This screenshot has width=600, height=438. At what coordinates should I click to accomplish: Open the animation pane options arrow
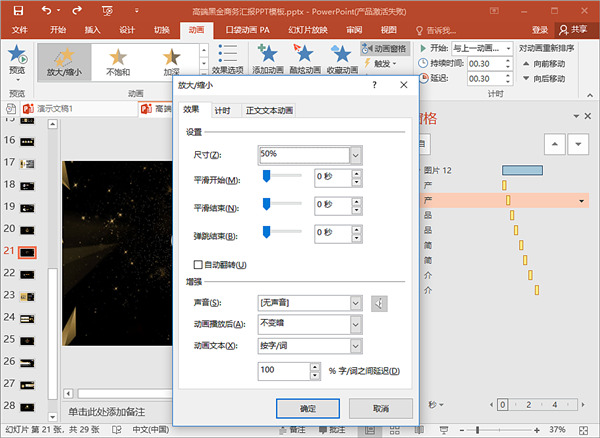tap(576, 116)
